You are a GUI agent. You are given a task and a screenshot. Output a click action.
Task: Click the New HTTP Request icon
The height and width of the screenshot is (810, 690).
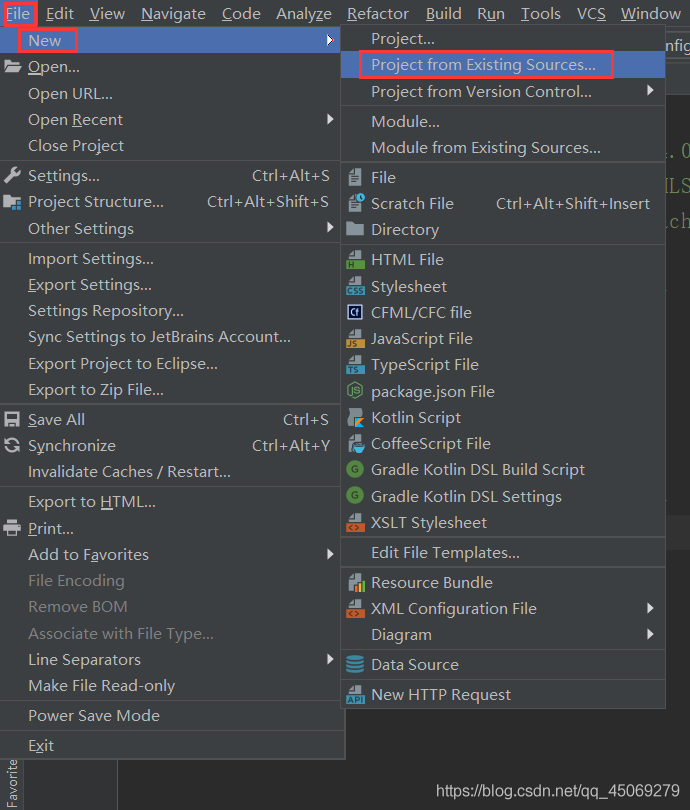click(x=355, y=695)
